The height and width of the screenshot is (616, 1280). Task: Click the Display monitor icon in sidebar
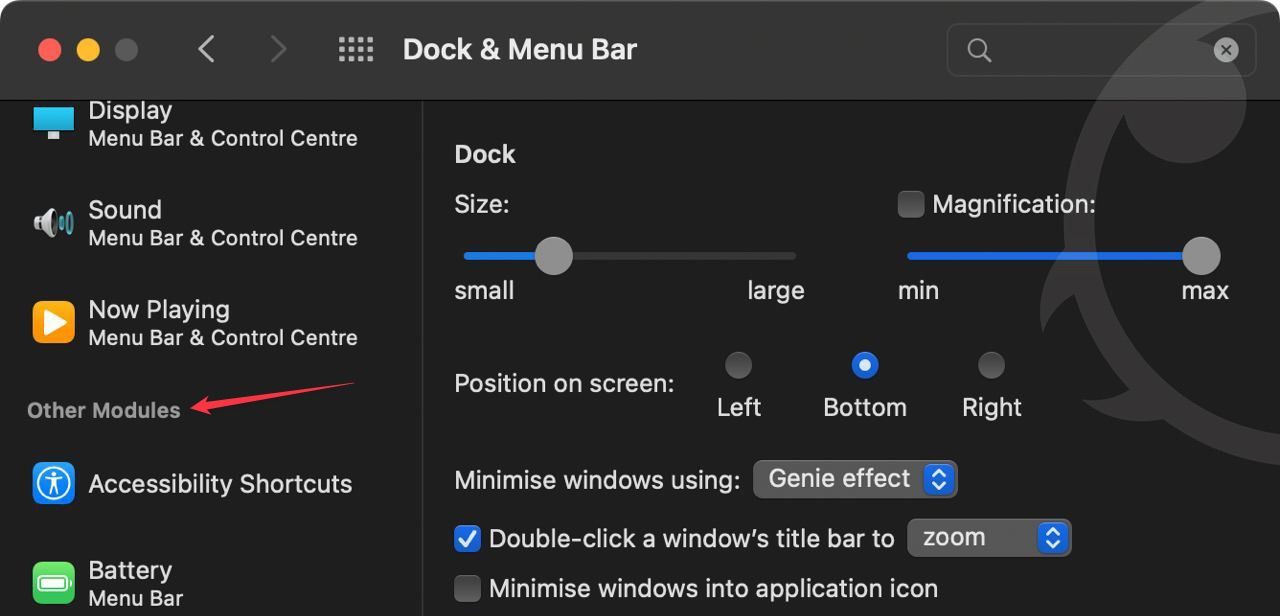pos(53,123)
